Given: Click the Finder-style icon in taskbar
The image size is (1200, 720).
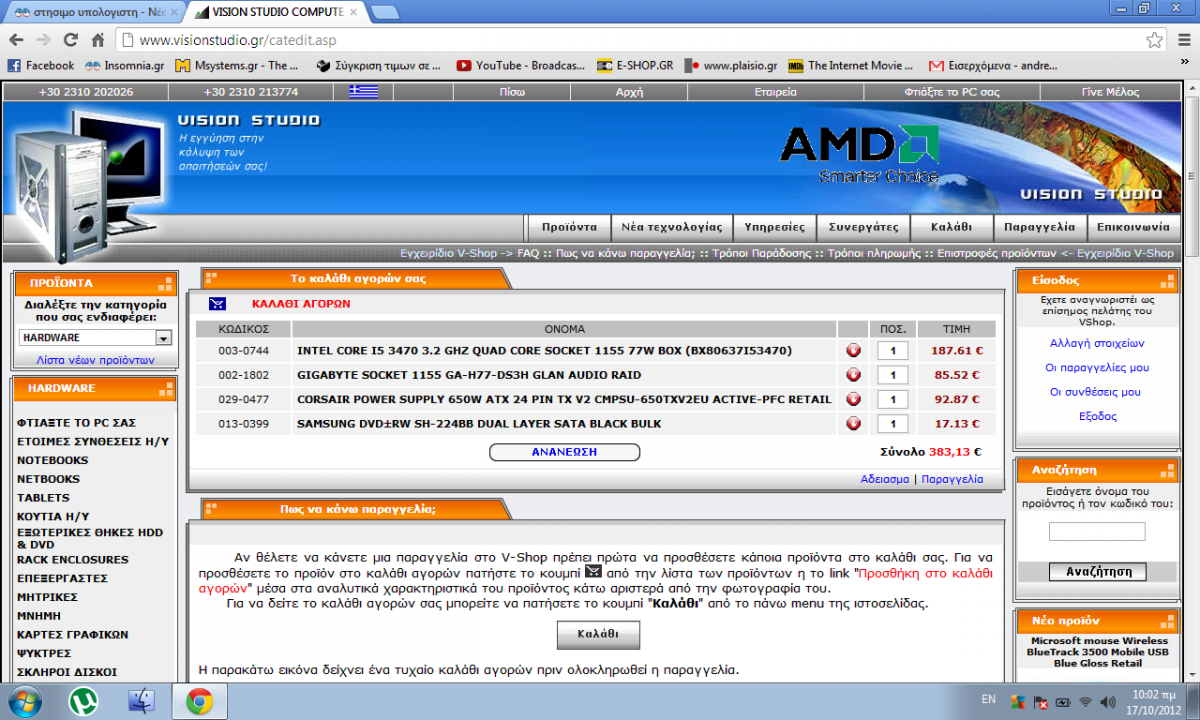Looking at the screenshot, I should pyautogui.click(x=142, y=702).
